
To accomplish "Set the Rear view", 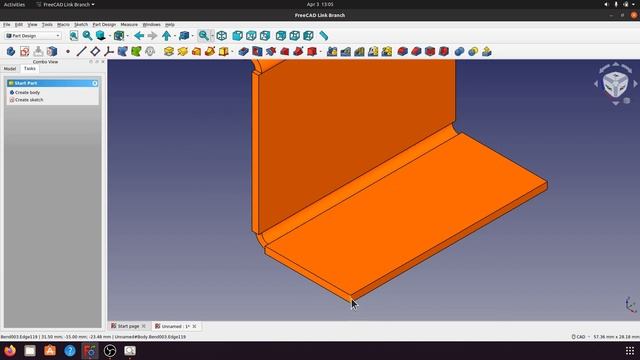I will [x=281, y=36].
